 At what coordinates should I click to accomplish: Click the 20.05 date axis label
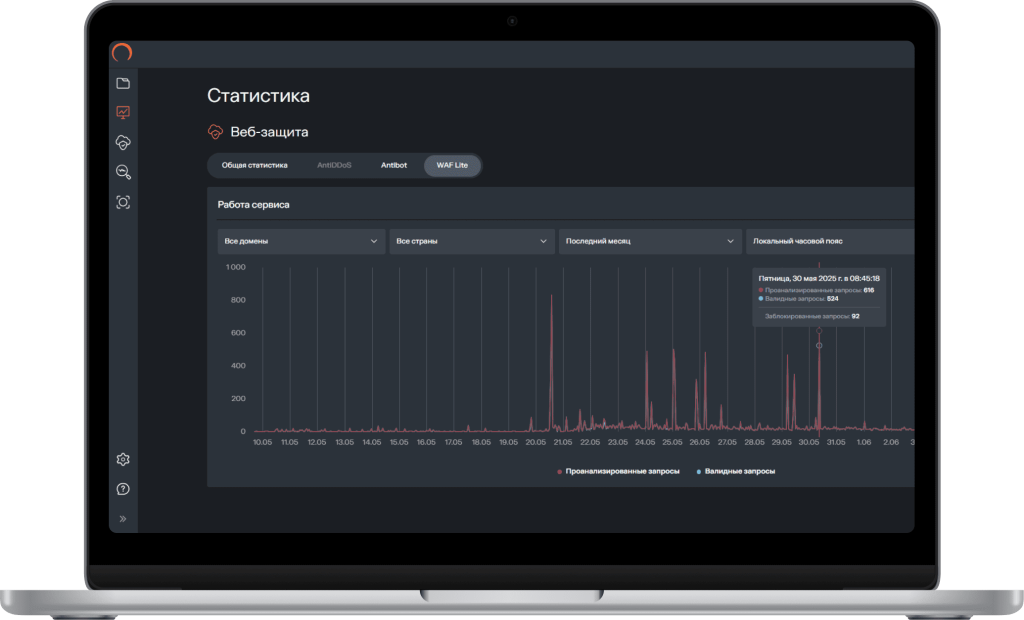[536, 442]
